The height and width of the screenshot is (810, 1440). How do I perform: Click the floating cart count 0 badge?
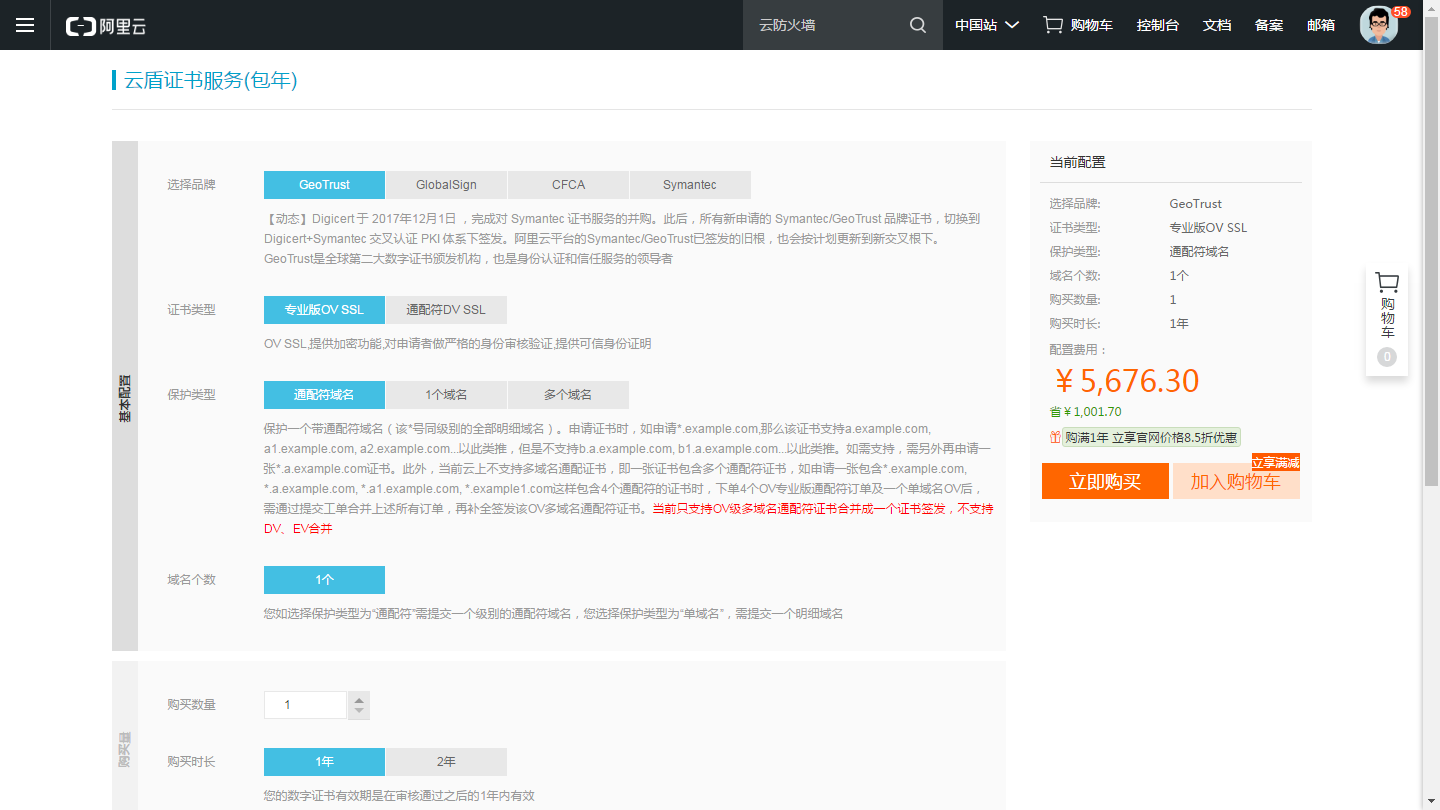[1387, 357]
